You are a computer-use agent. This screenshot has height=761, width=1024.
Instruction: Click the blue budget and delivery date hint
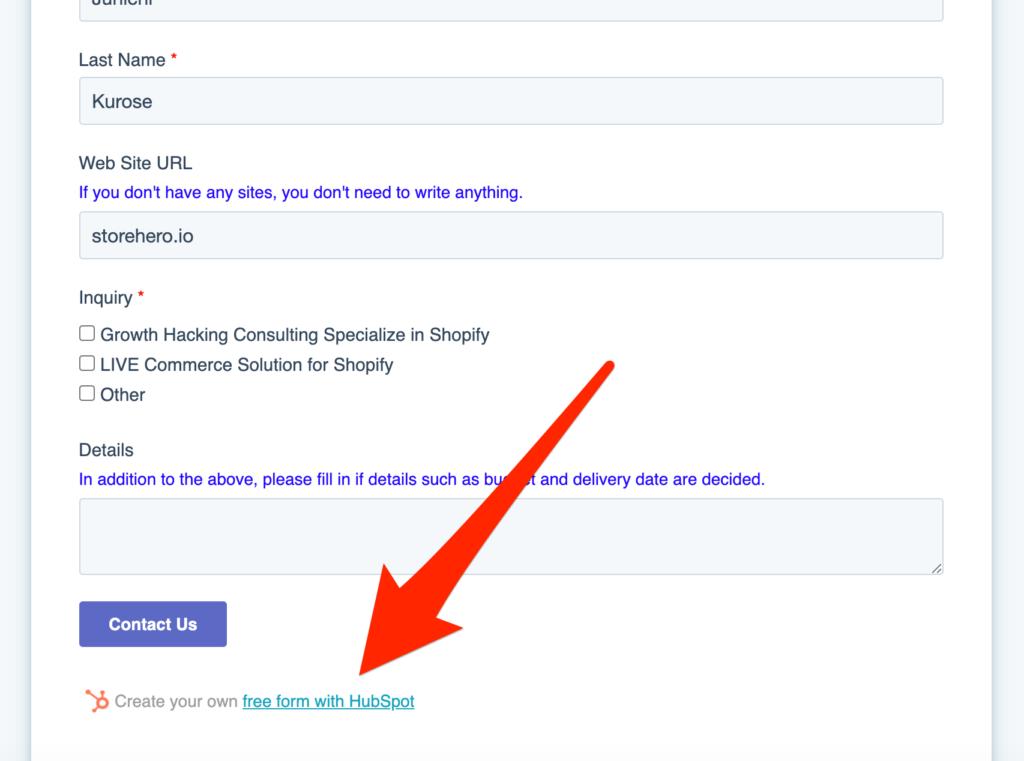click(x=421, y=479)
